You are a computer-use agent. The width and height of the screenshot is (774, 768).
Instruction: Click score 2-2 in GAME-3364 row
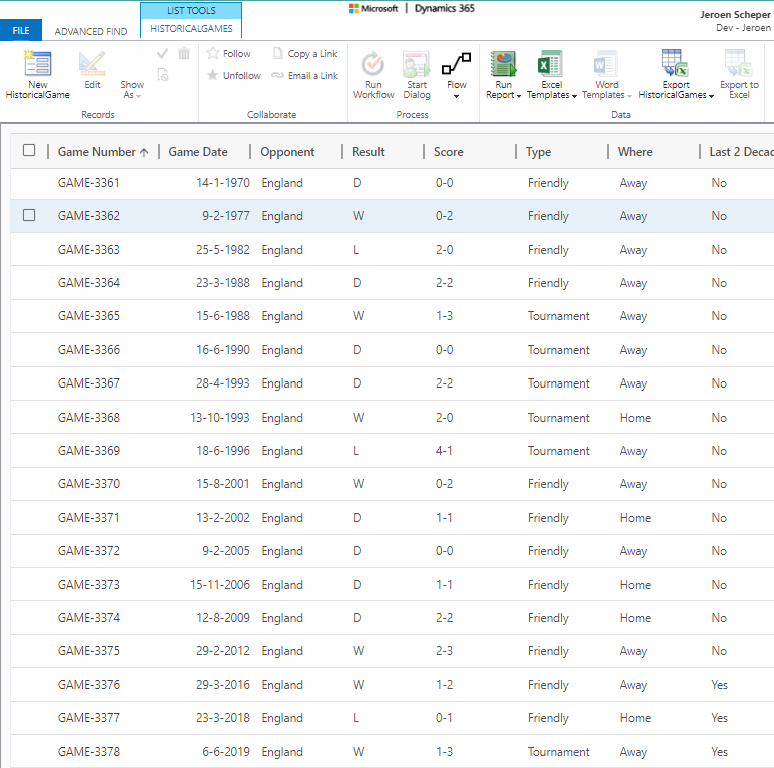pos(444,283)
